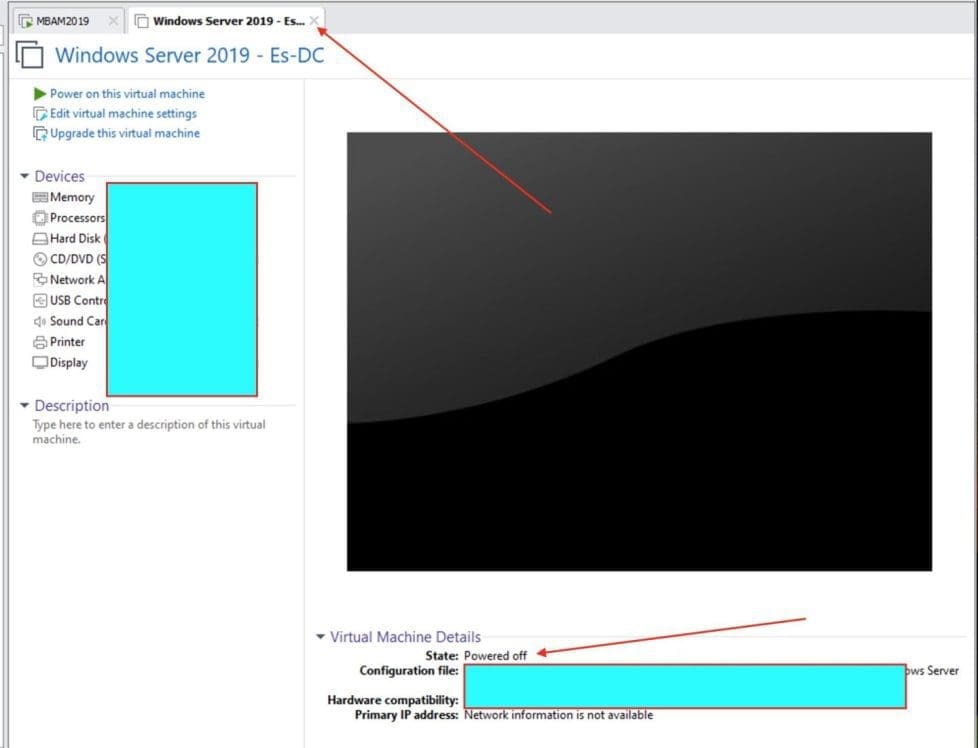Open the Printer device entry
The width and height of the screenshot is (978, 748).
(67, 342)
